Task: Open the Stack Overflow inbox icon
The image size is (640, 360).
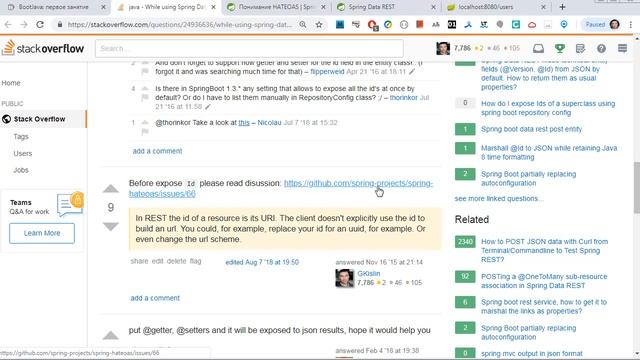Action: click(x=538, y=49)
